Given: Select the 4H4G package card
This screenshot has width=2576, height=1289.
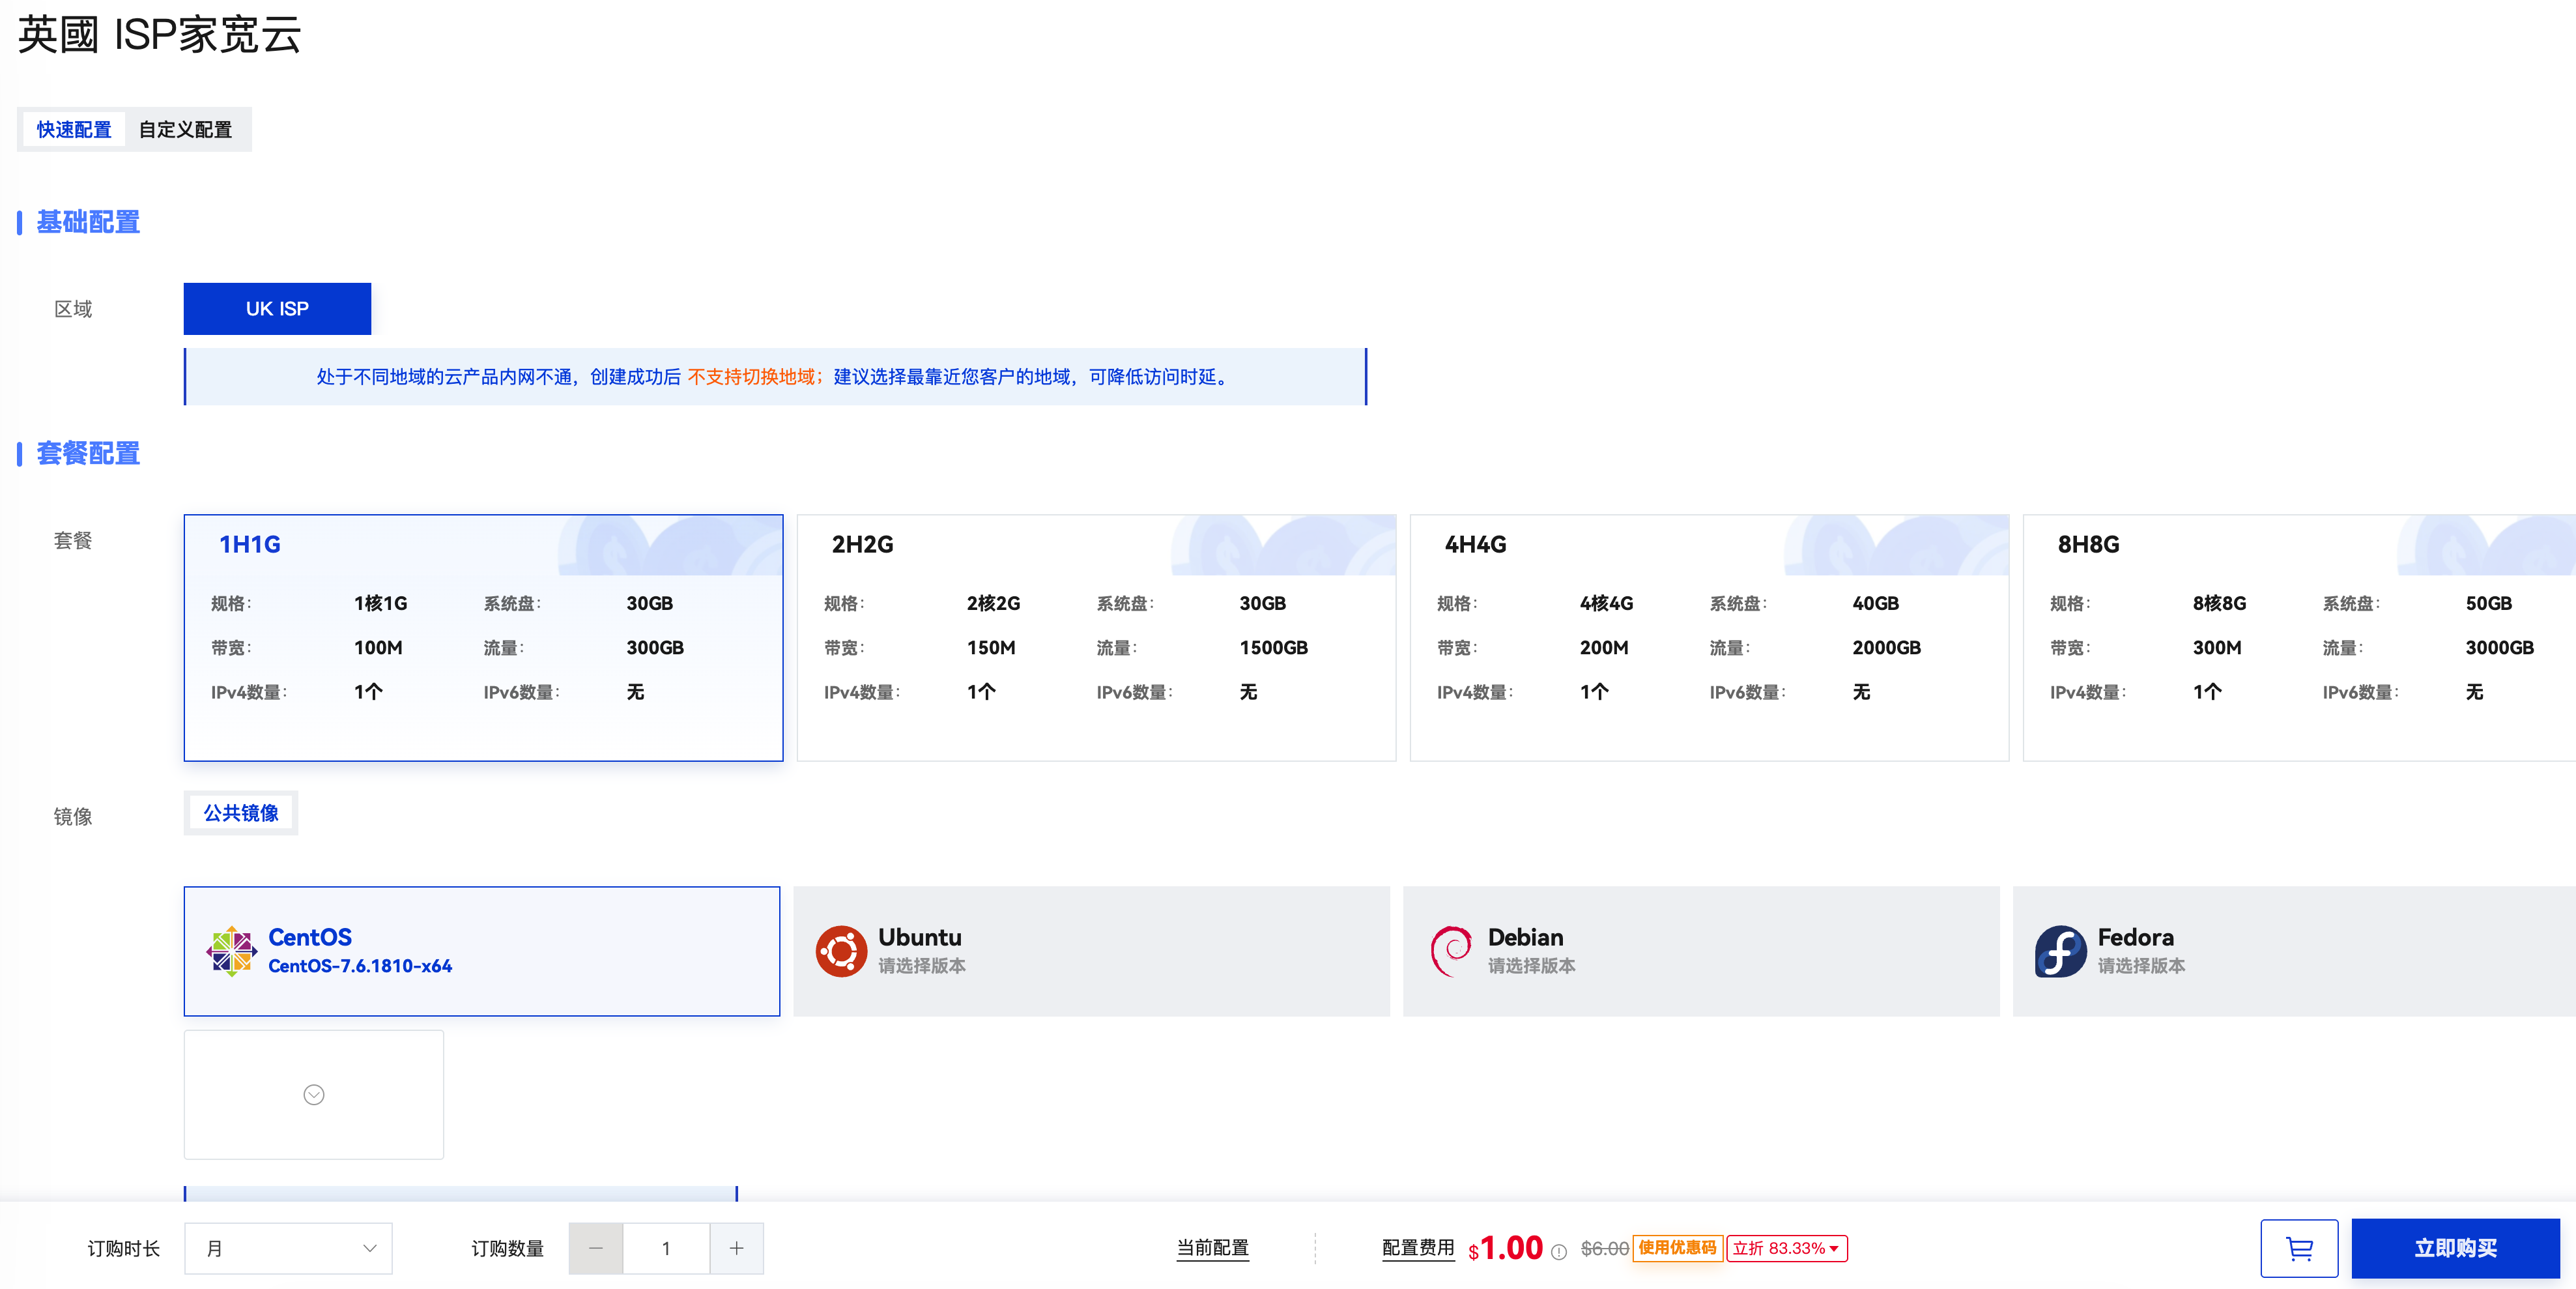Looking at the screenshot, I should coord(1709,638).
